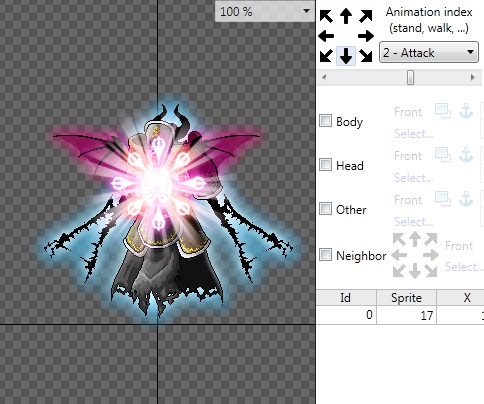Click the Sprite column header

(x=406, y=298)
